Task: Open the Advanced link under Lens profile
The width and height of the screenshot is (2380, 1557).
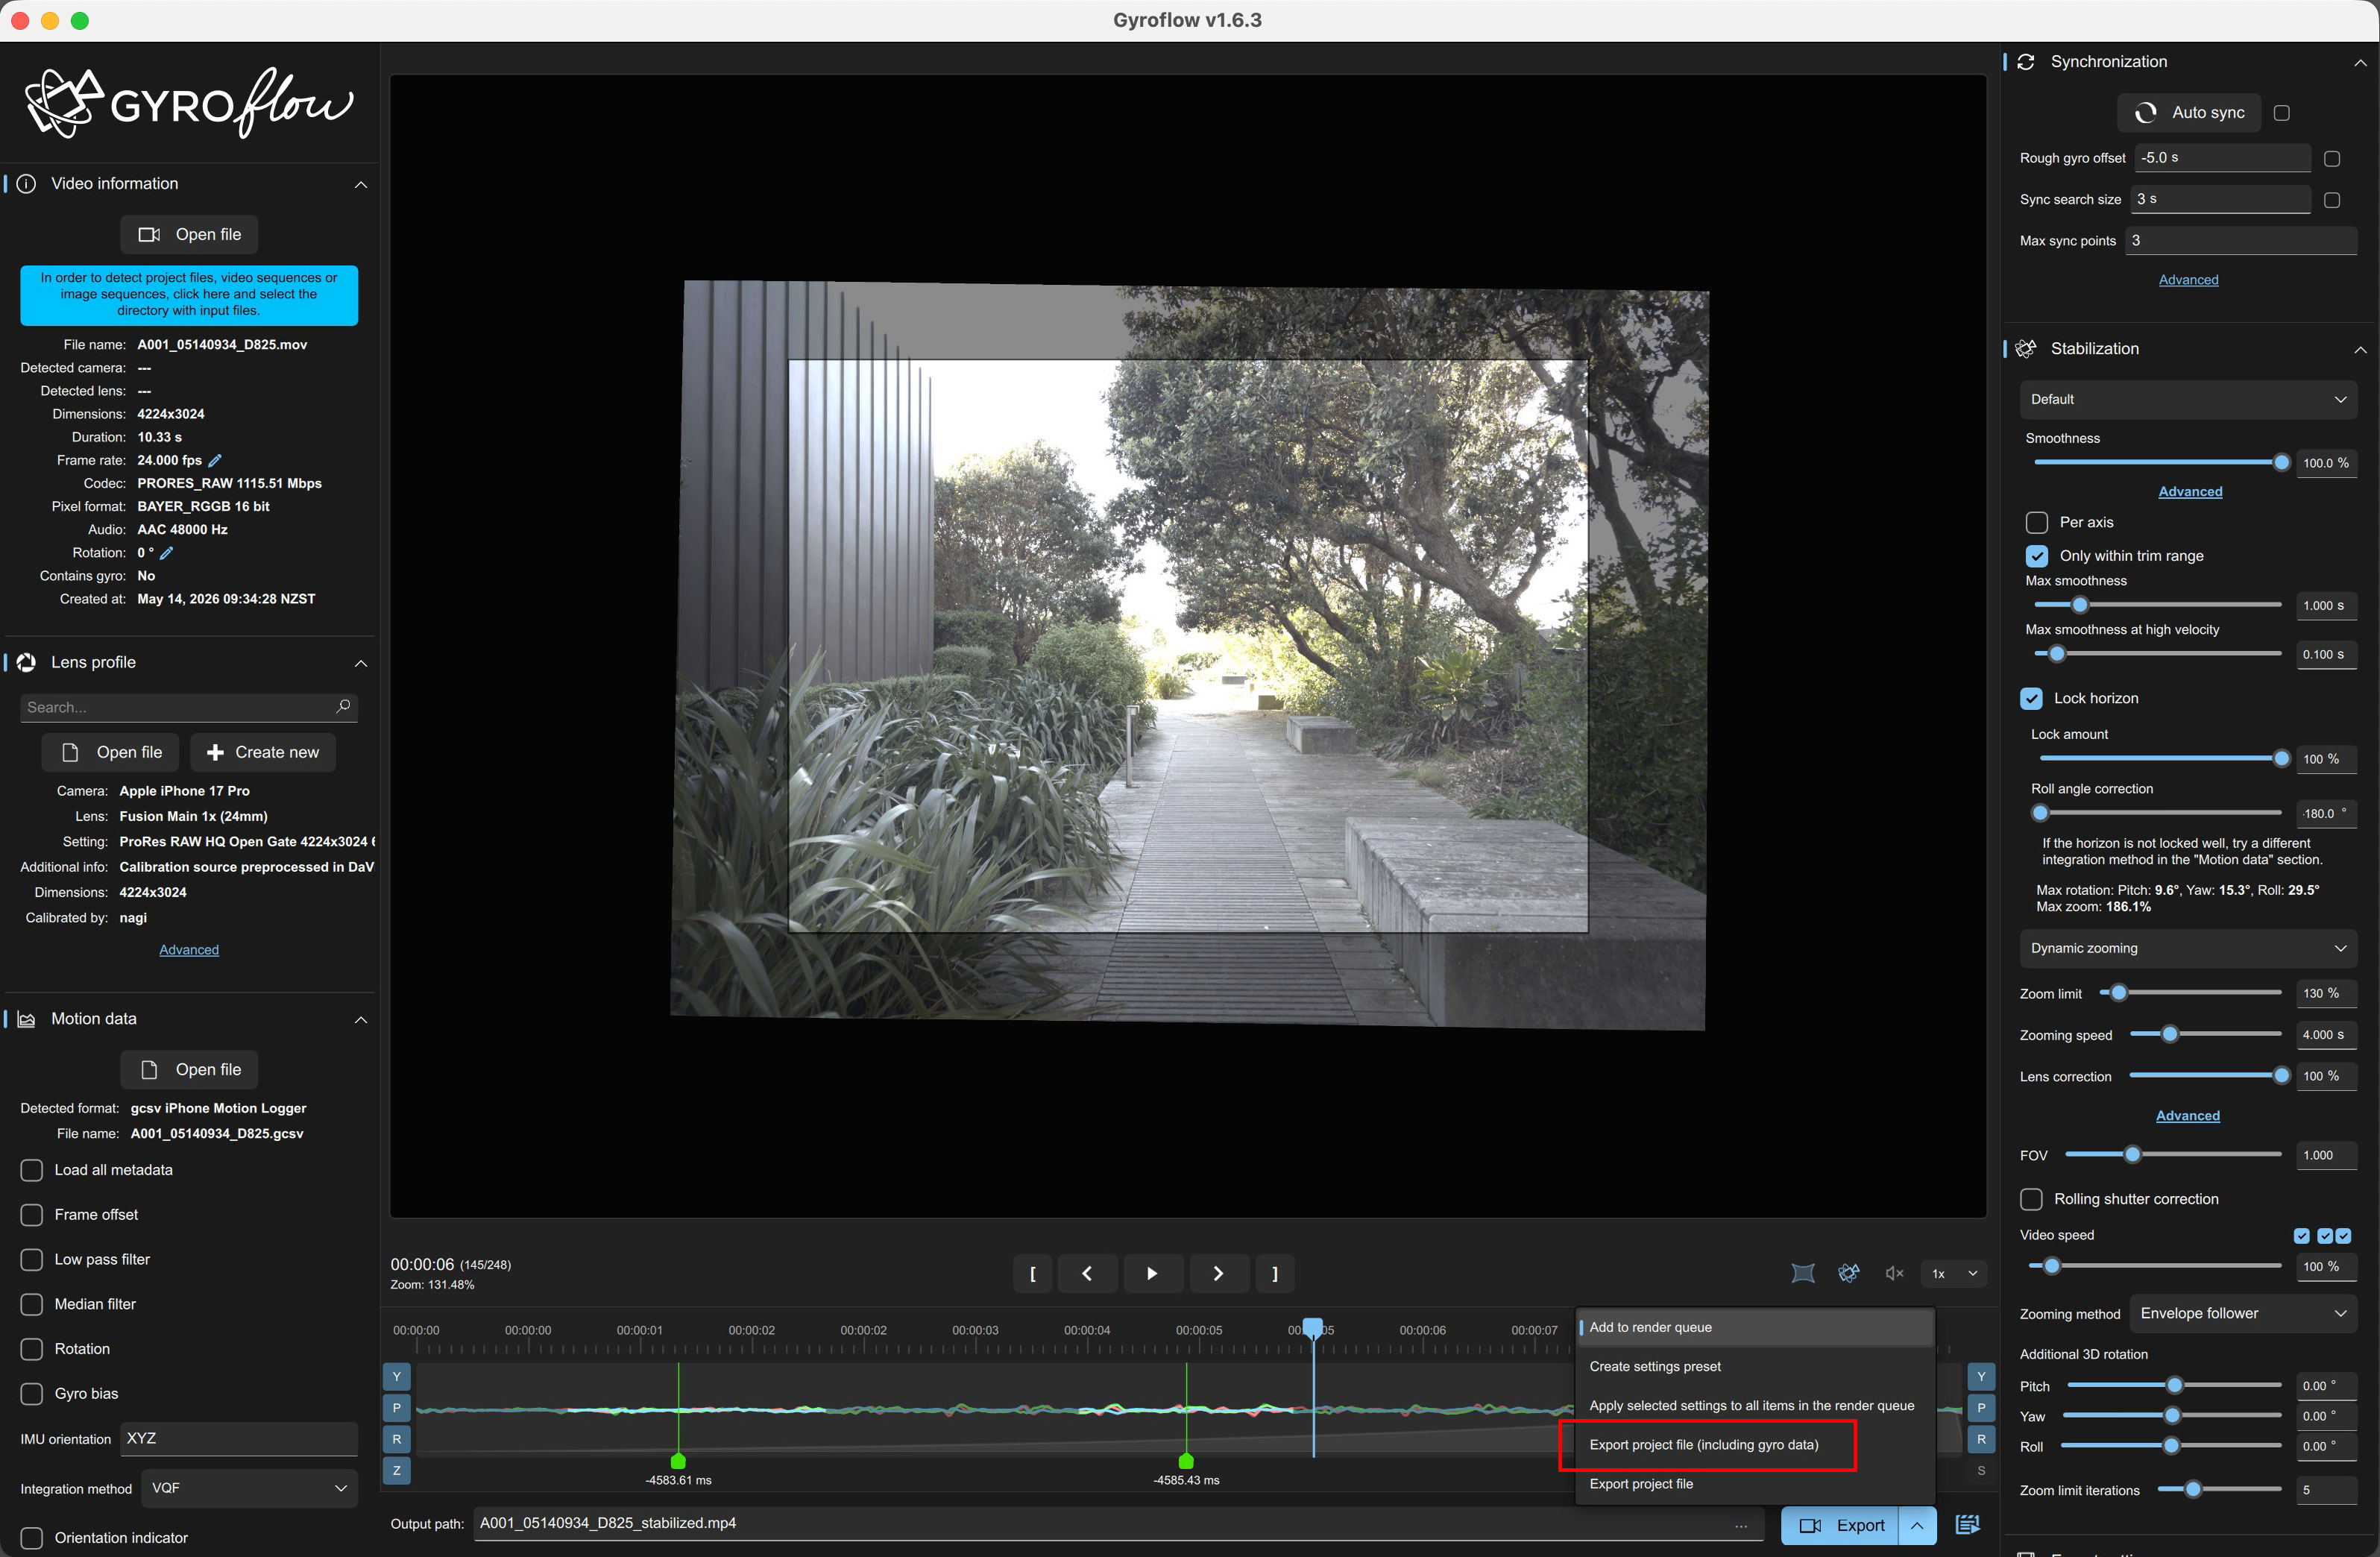Action: [189, 950]
